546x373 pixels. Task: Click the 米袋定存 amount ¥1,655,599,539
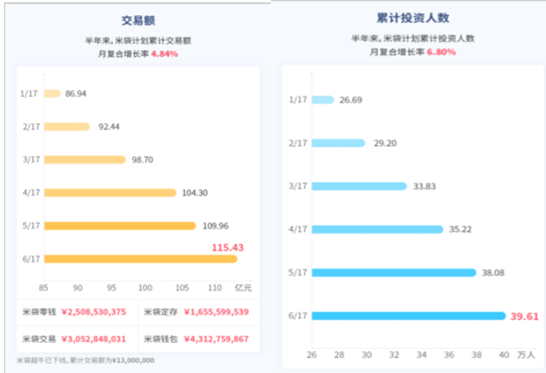click(216, 312)
